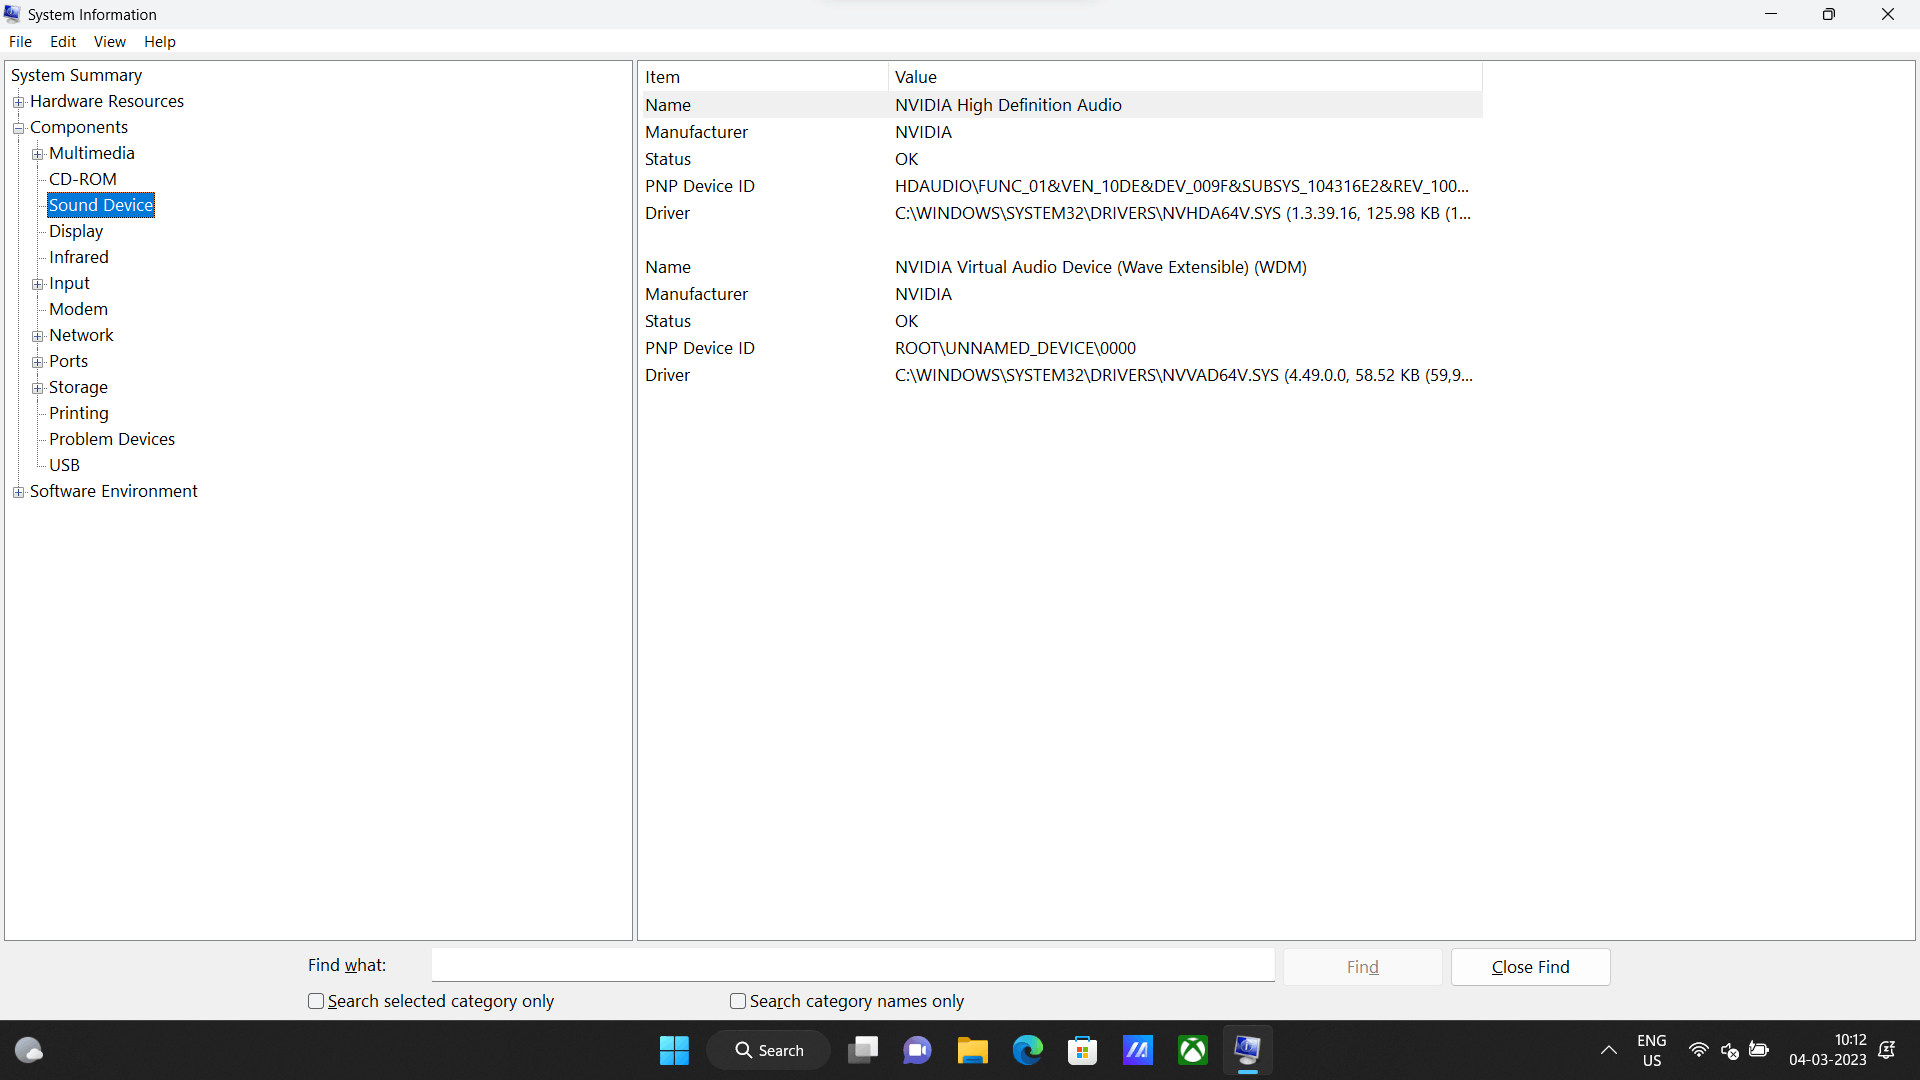Expand the Network subcategory

pos(37,336)
